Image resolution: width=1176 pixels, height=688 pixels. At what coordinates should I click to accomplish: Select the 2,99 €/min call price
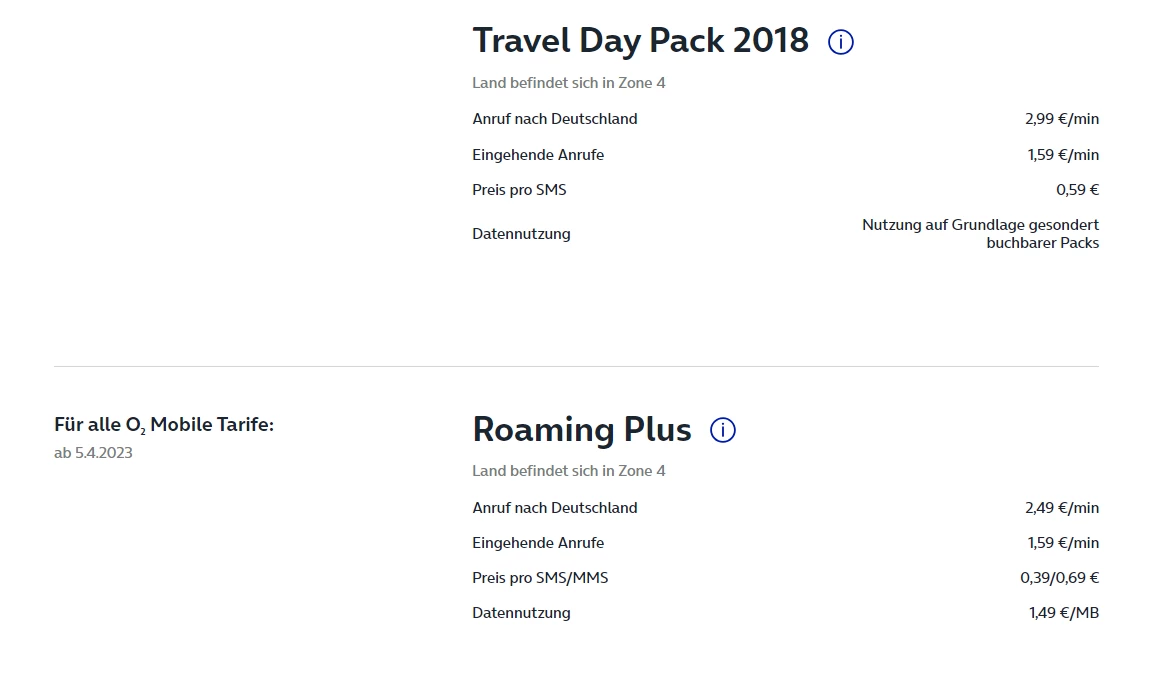(x=1061, y=119)
